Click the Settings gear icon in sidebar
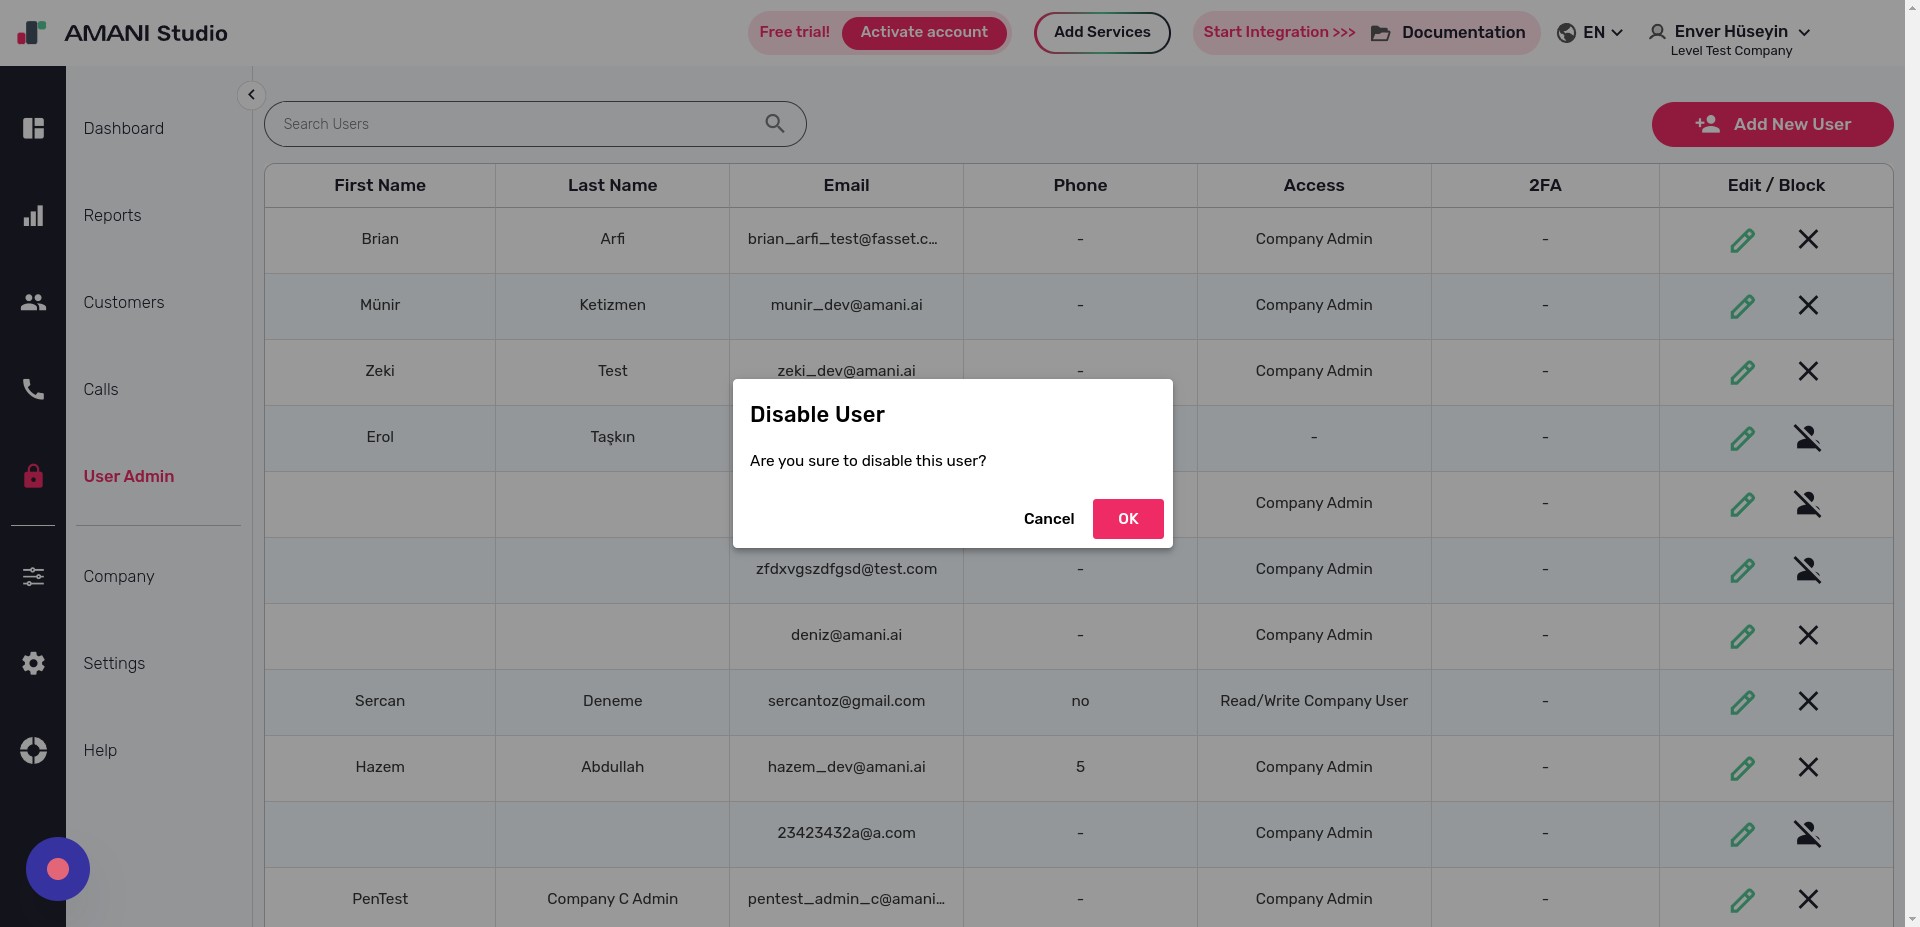1920x927 pixels. [x=33, y=664]
